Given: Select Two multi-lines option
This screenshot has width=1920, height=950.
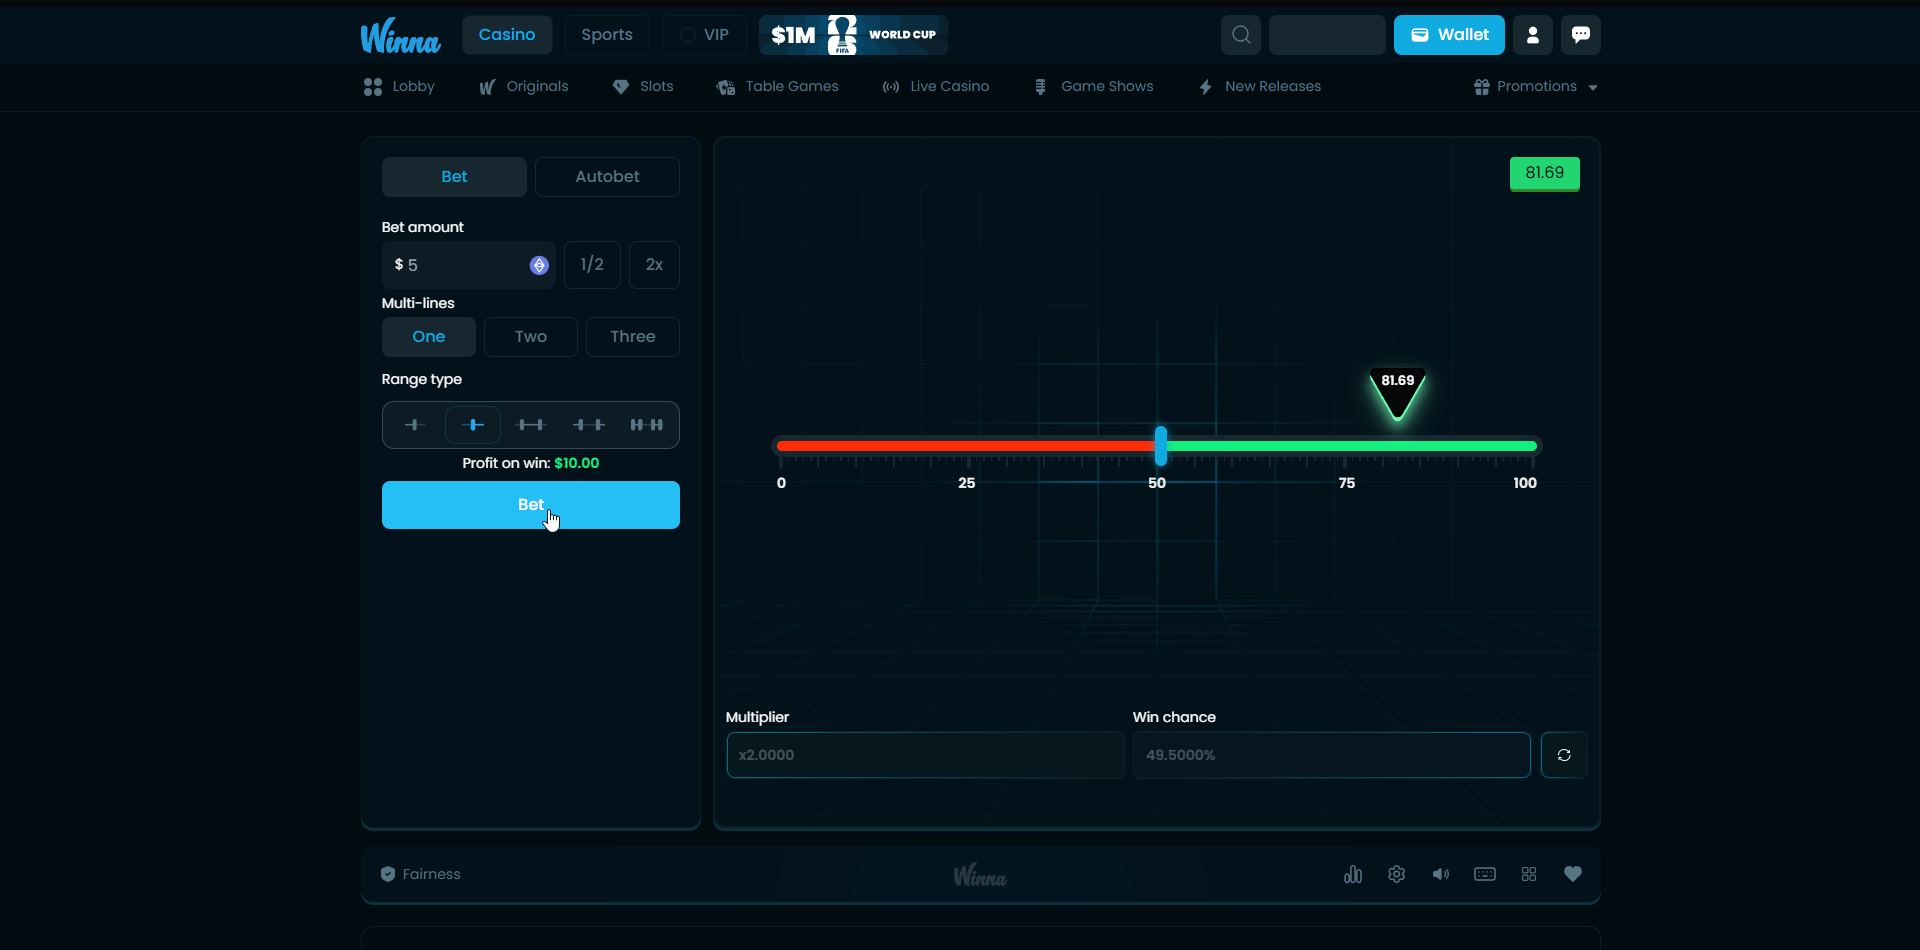Looking at the screenshot, I should click(531, 337).
